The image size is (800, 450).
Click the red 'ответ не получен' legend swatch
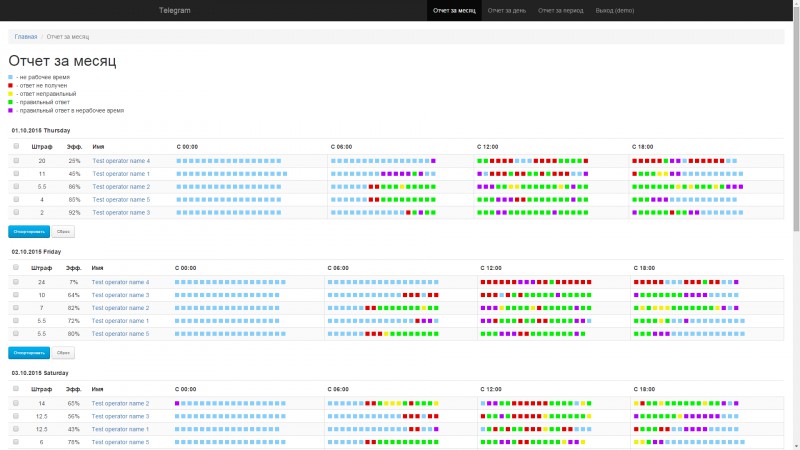click(10, 86)
